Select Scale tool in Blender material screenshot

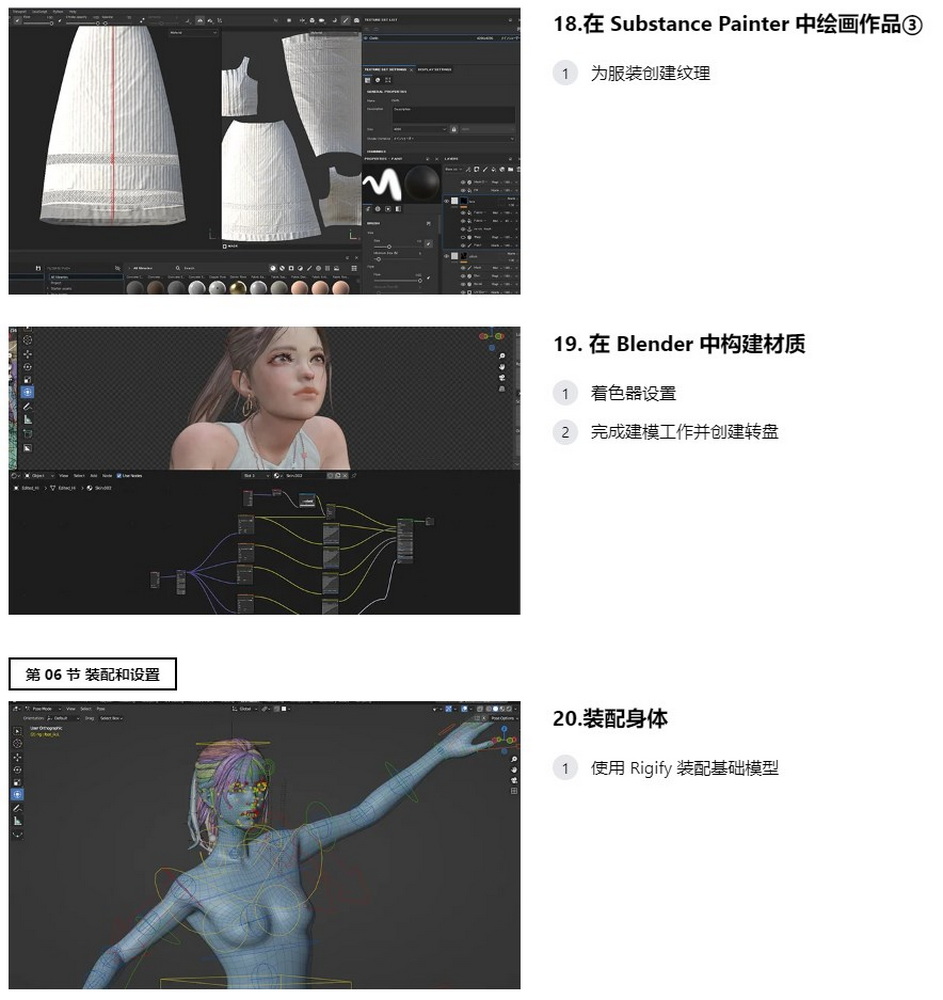tap(27, 379)
